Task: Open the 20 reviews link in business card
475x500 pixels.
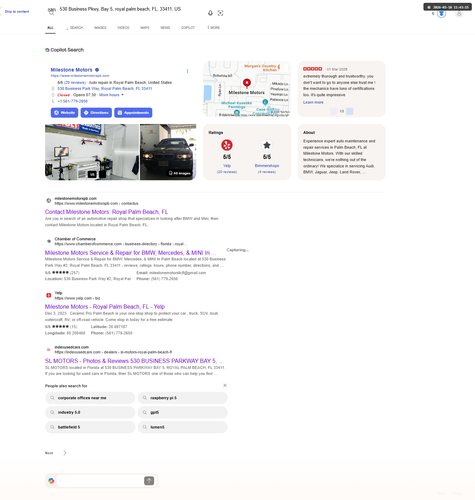Action: [x=75, y=82]
